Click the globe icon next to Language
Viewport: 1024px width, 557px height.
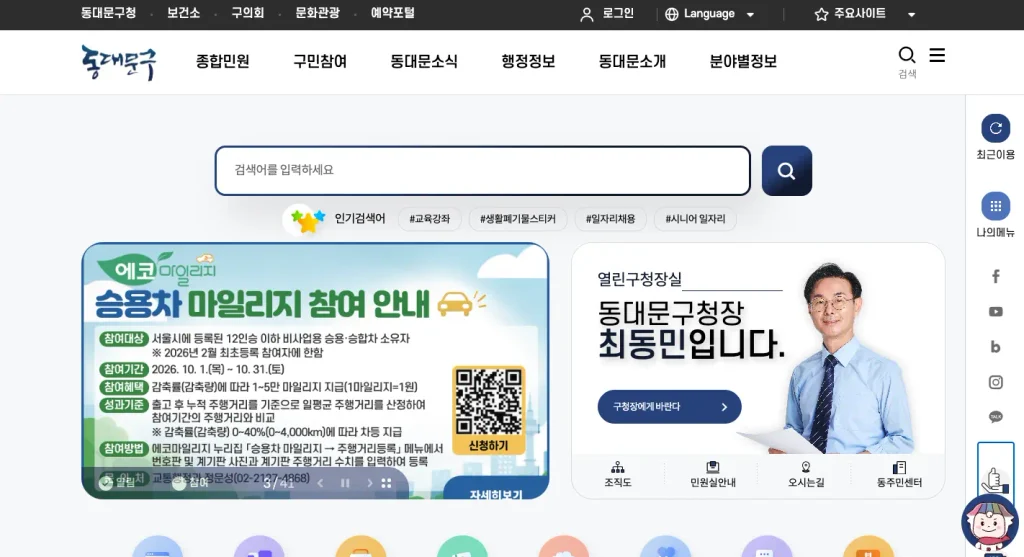(x=671, y=14)
